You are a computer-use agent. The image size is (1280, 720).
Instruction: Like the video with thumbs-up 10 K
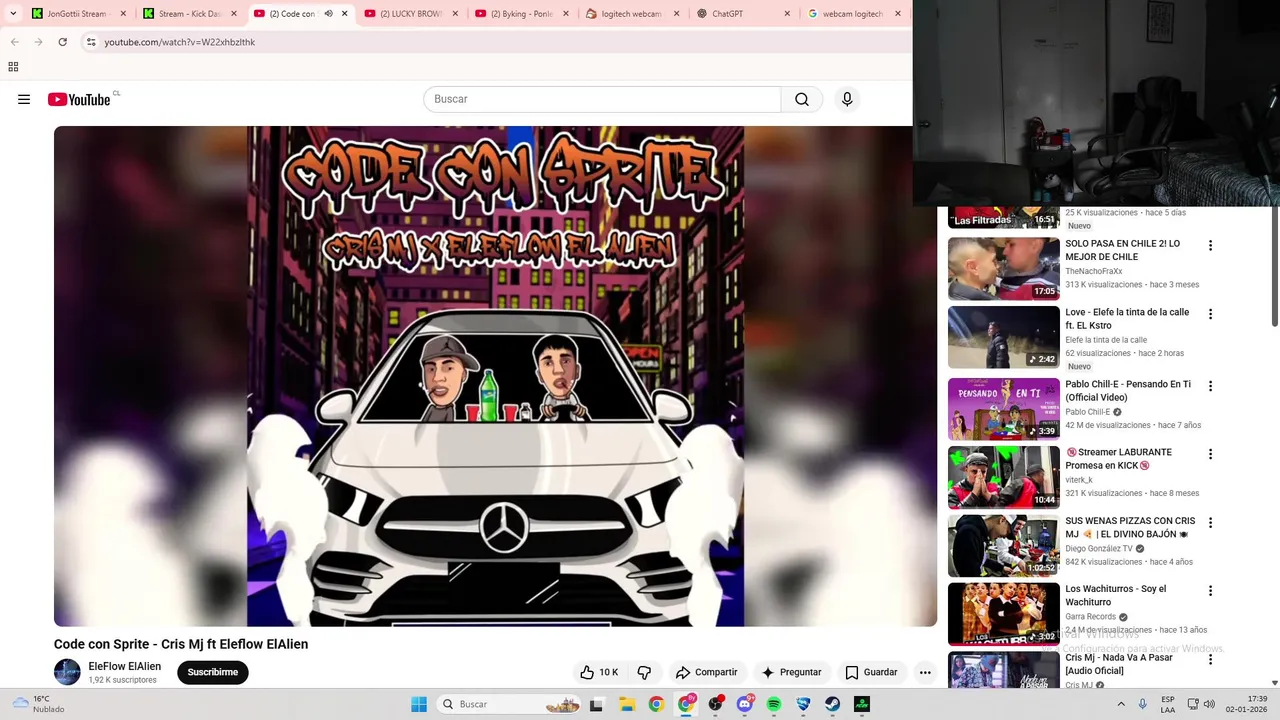[x=599, y=672]
